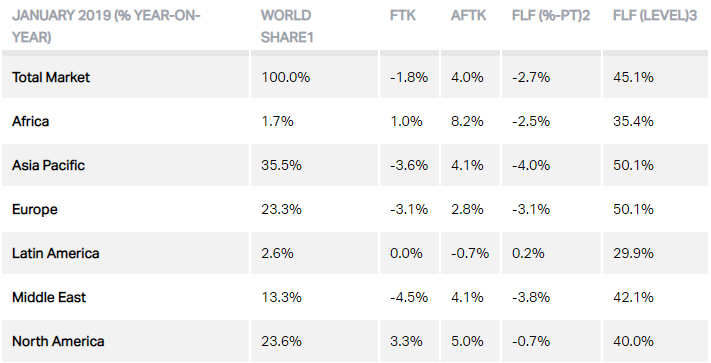Select the FLF (%-PT)2 column header
This screenshot has width=711, height=363.
[551, 15]
